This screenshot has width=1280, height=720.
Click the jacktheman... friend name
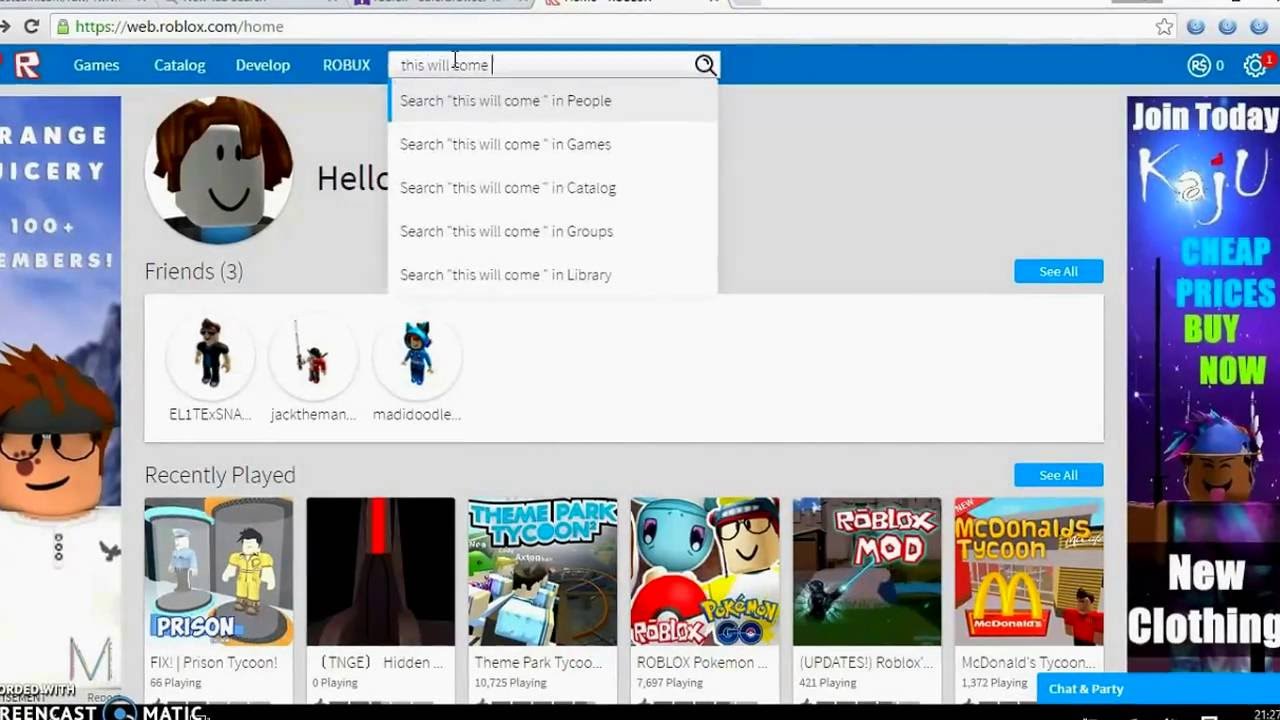(x=313, y=414)
